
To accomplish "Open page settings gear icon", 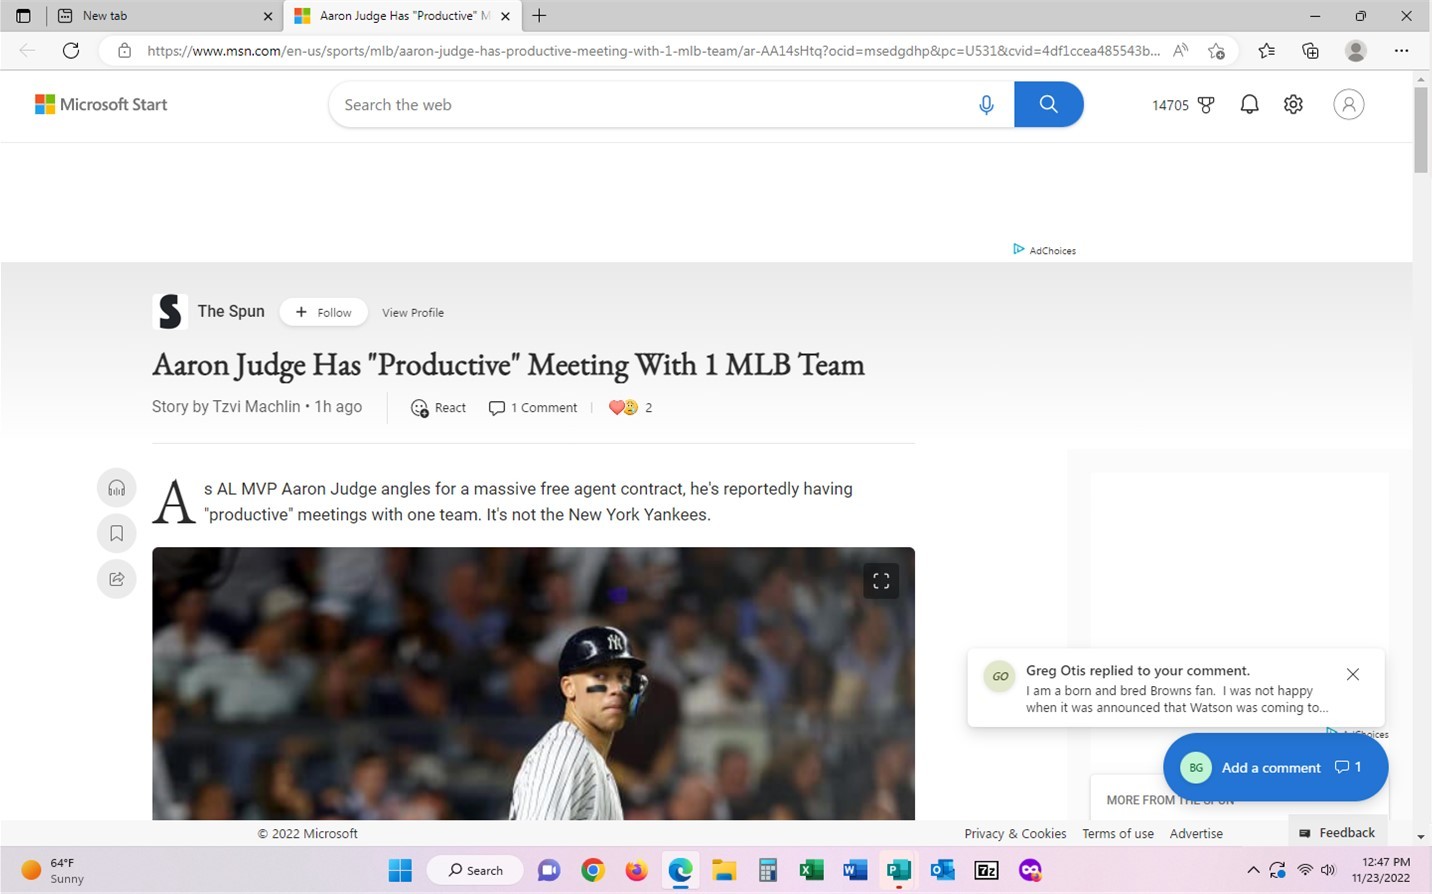I will (x=1293, y=104).
